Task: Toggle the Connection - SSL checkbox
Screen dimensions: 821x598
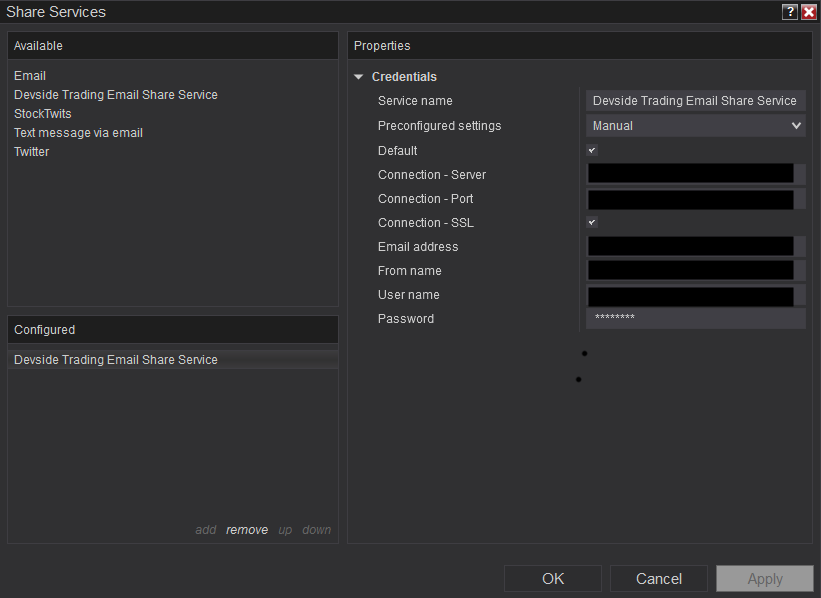Action: click(592, 222)
